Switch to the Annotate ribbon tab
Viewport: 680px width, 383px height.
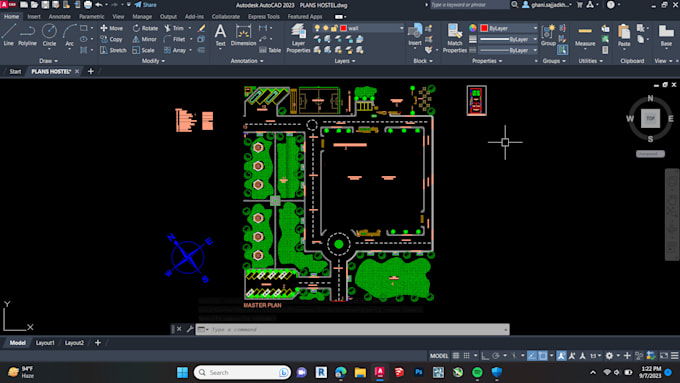tap(59, 16)
